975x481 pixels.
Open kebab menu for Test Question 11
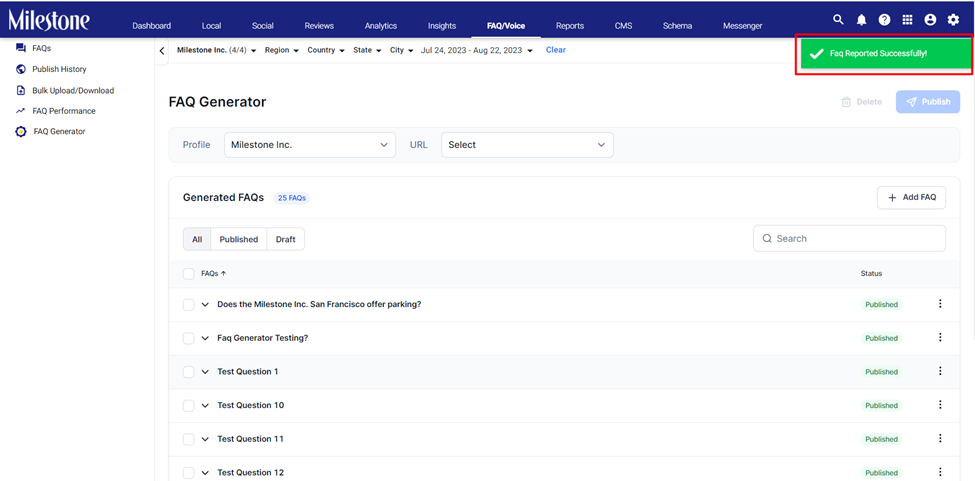pos(940,438)
